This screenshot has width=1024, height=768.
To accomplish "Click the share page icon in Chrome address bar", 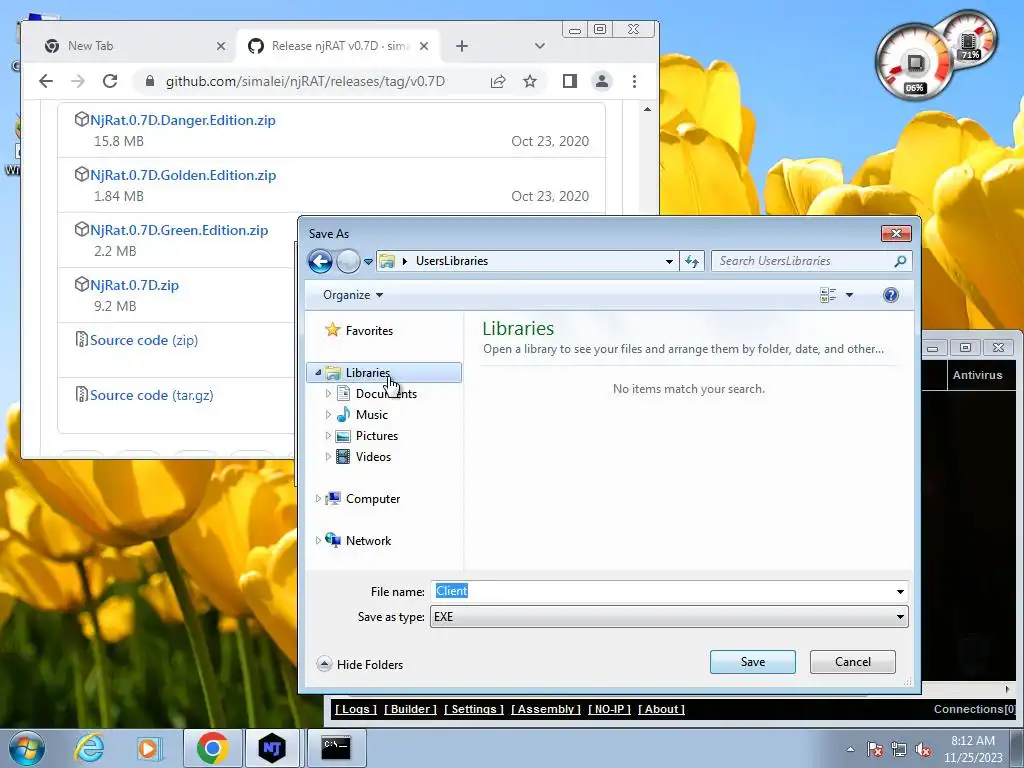I will click(498, 81).
